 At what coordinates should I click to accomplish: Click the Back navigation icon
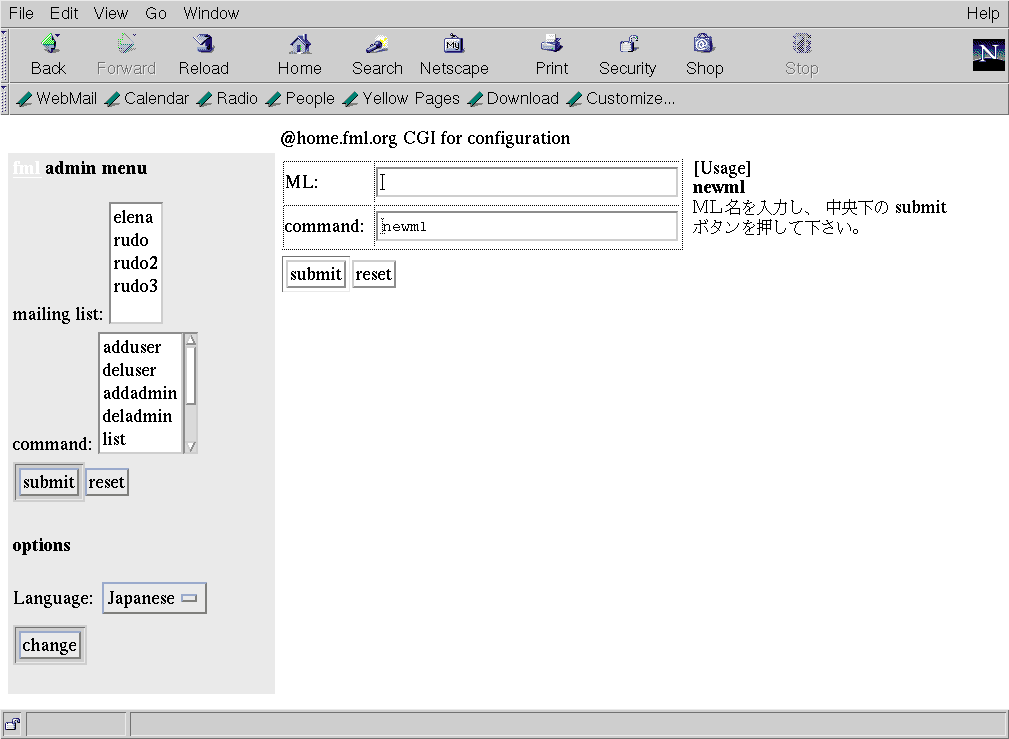pos(48,45)
